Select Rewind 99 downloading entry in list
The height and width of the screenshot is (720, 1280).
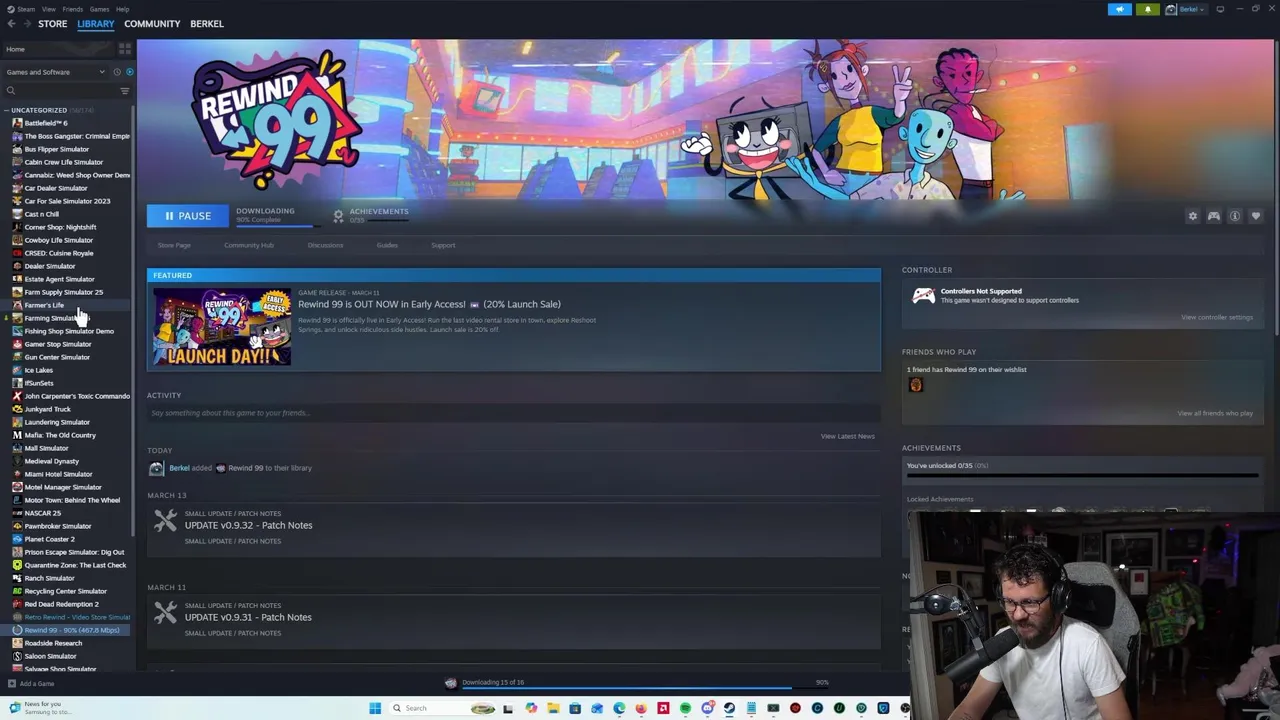[x=68, y=630]
